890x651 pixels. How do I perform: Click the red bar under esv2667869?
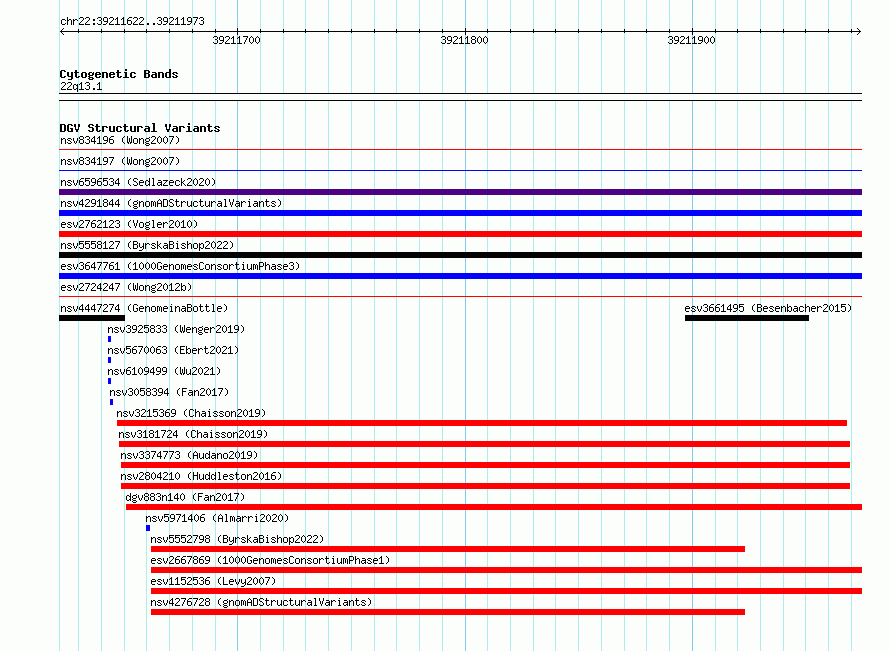(506, 570)
